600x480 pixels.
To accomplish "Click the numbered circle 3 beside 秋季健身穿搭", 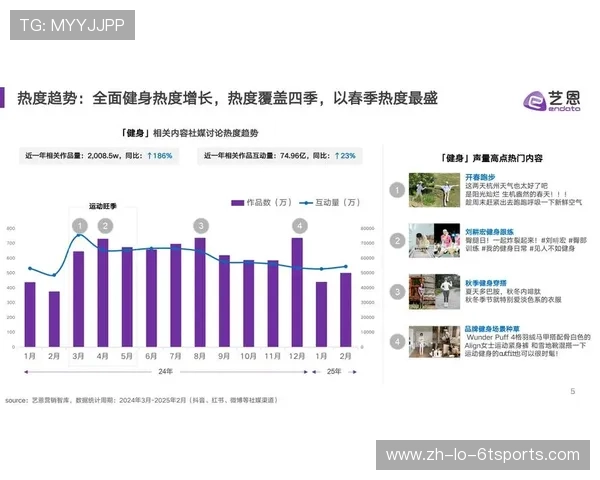I will coord(397,292).
